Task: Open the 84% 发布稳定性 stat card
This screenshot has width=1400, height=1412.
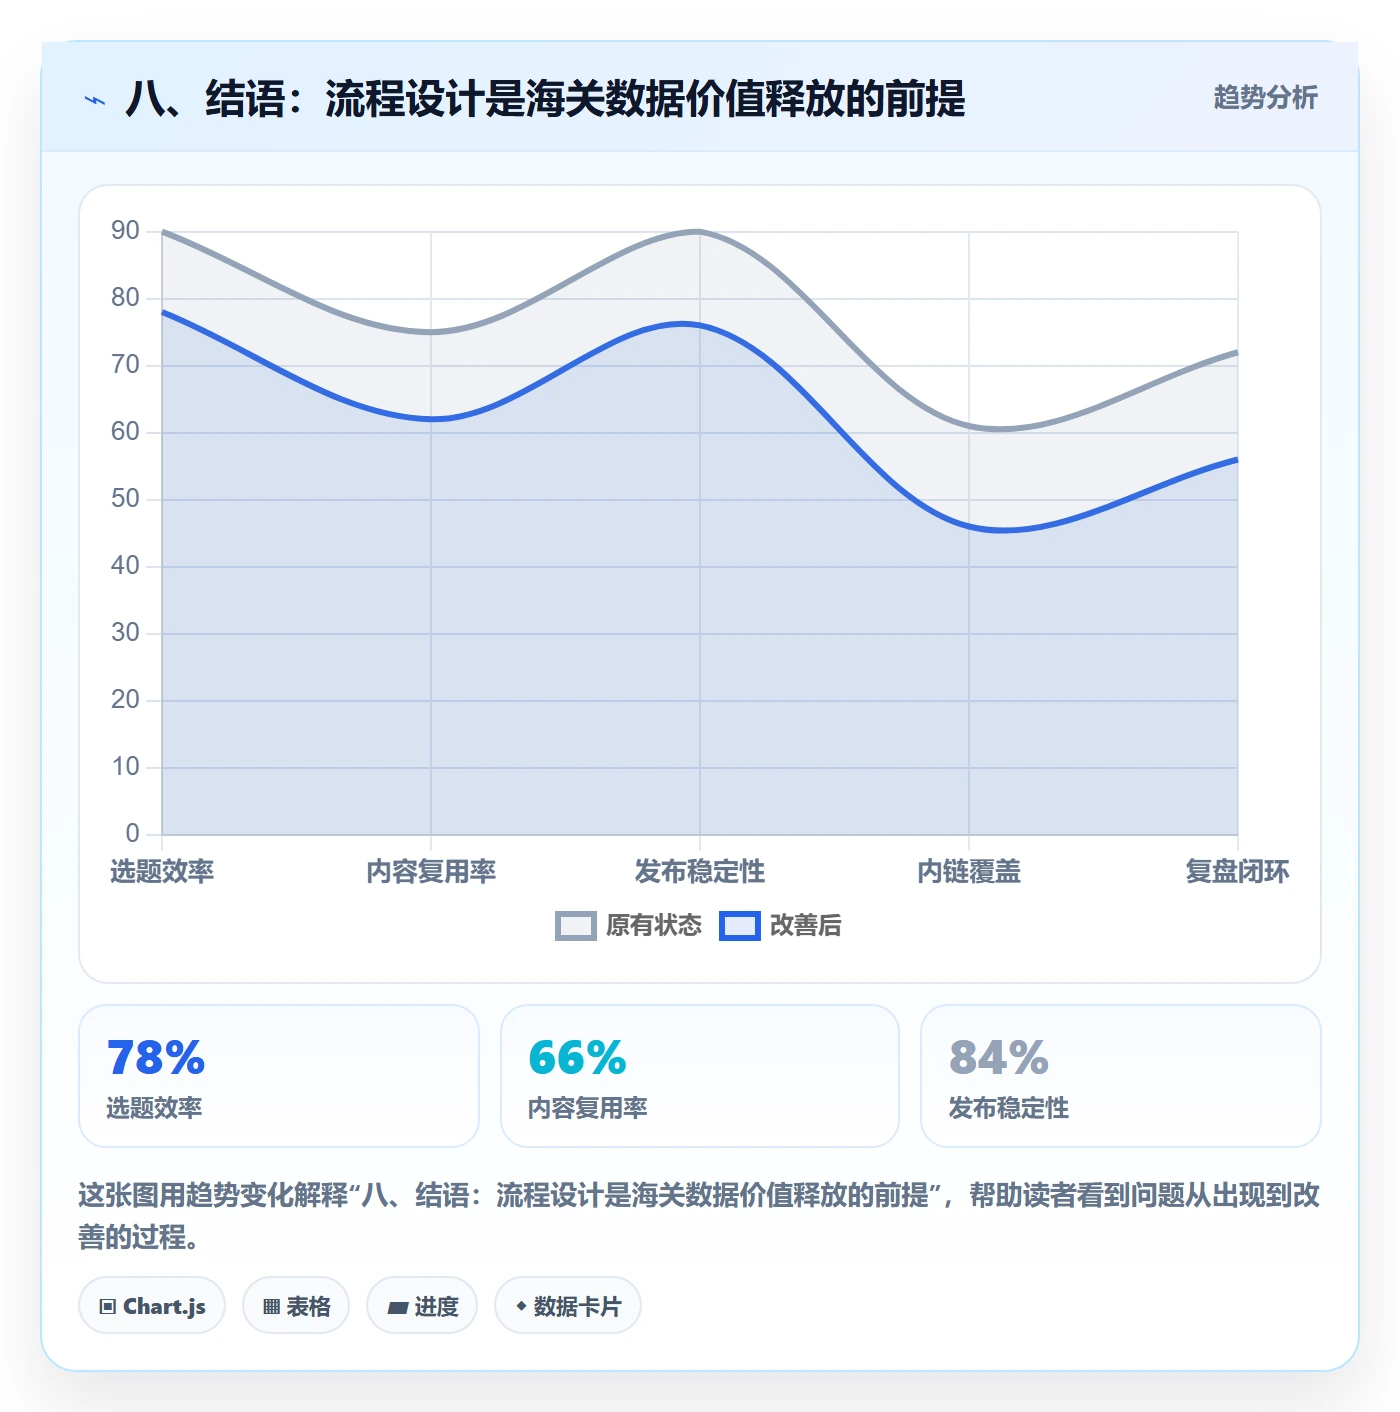Action: [x=1121, y=1076]
